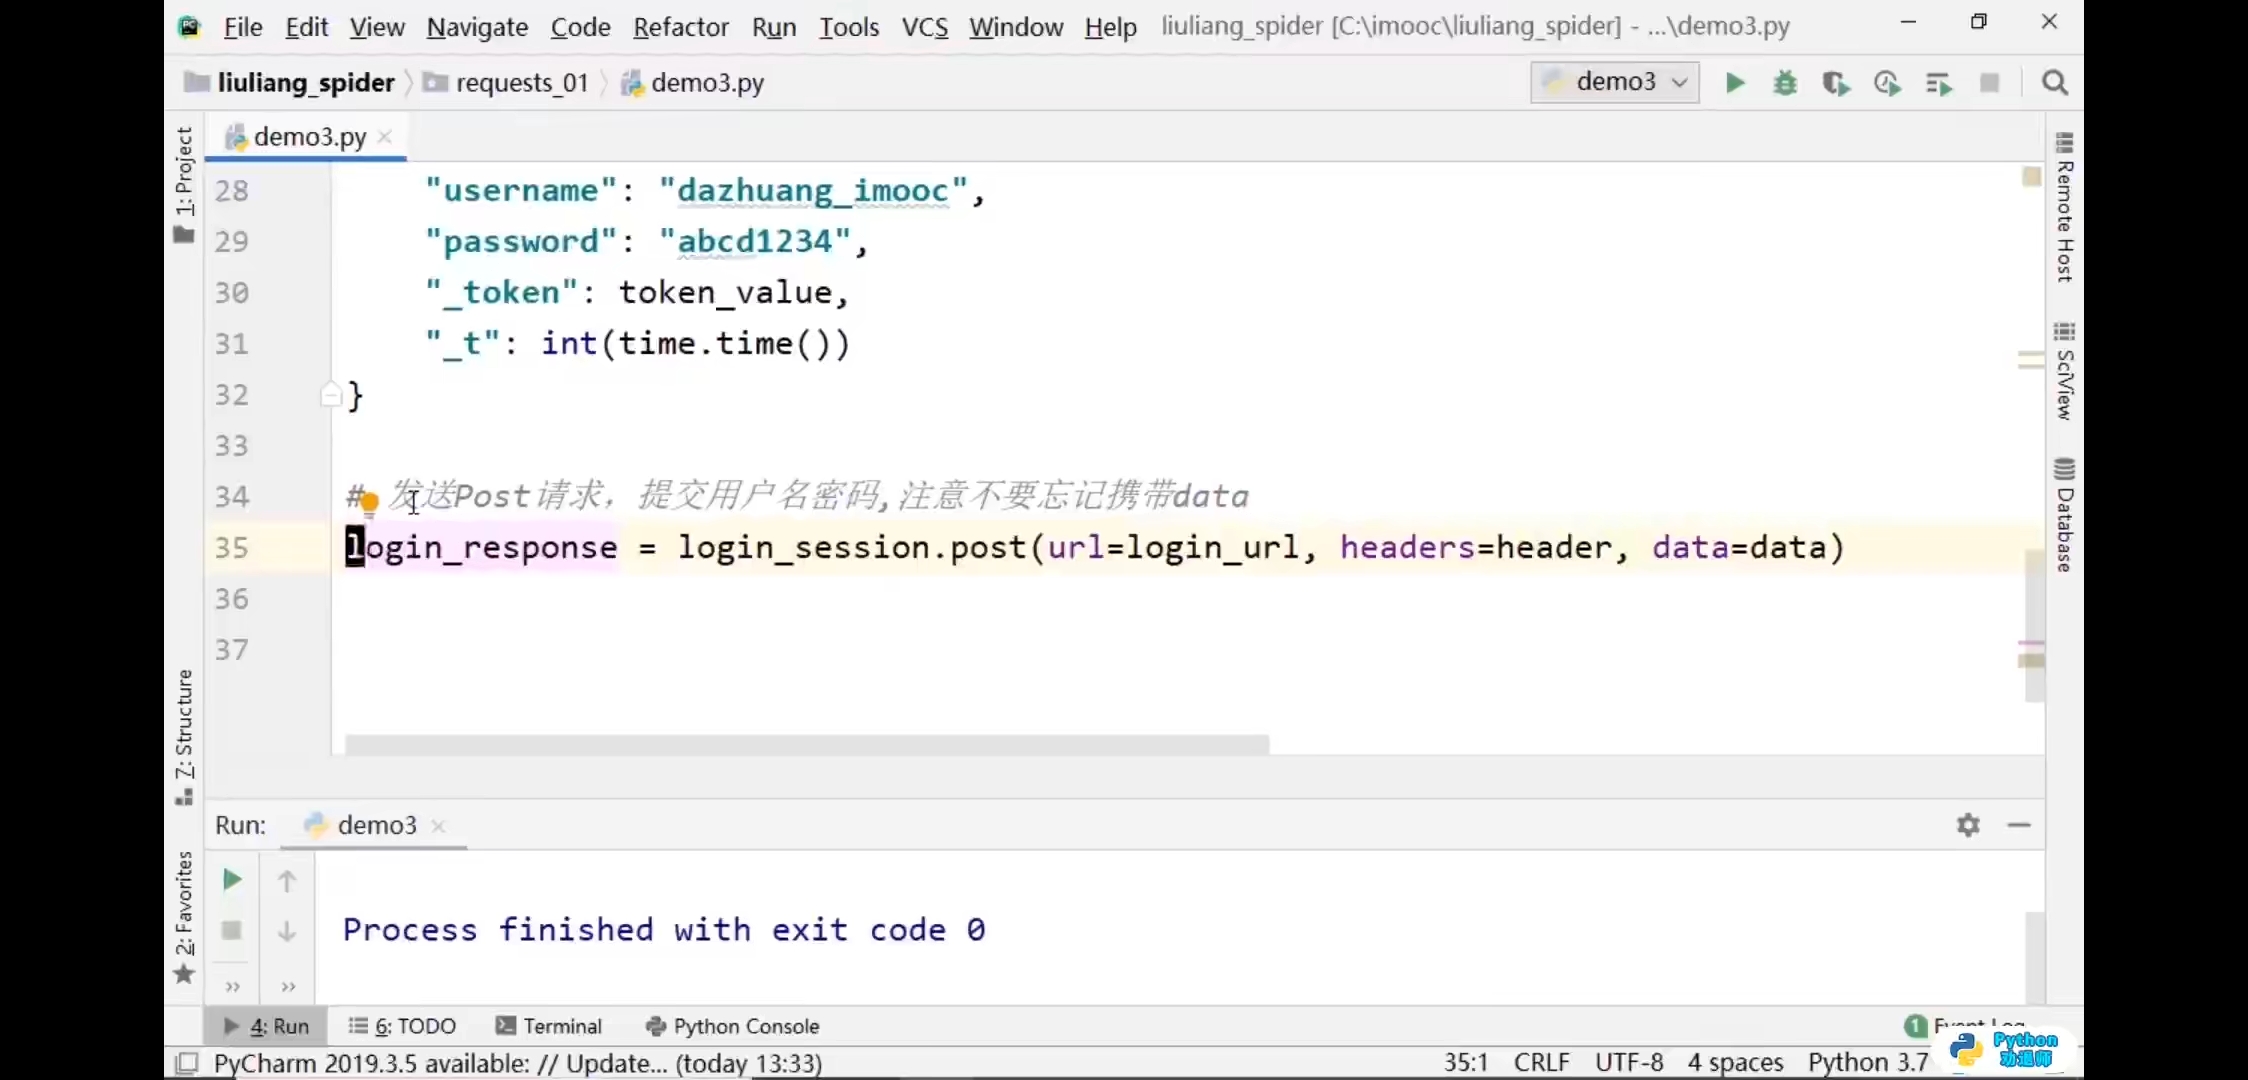Open the Project tool window sidebar tab

point(184,184)
